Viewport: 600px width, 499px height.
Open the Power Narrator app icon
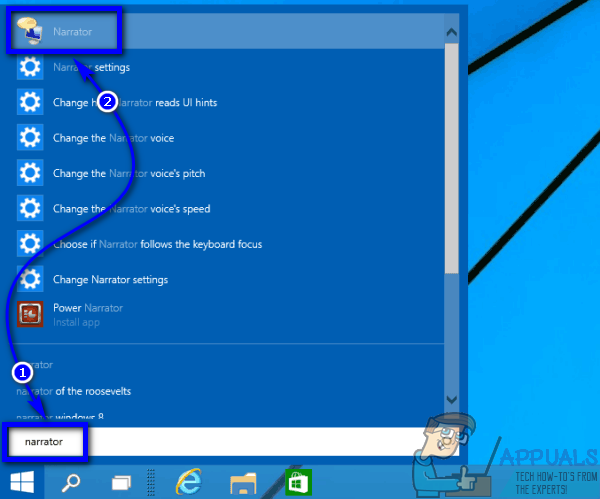click(x=30, y=315)
